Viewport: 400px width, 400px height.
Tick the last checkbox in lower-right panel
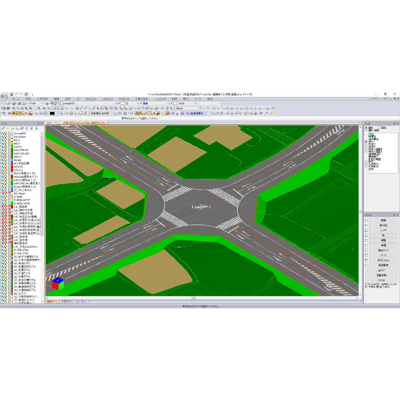click(367, 266)
